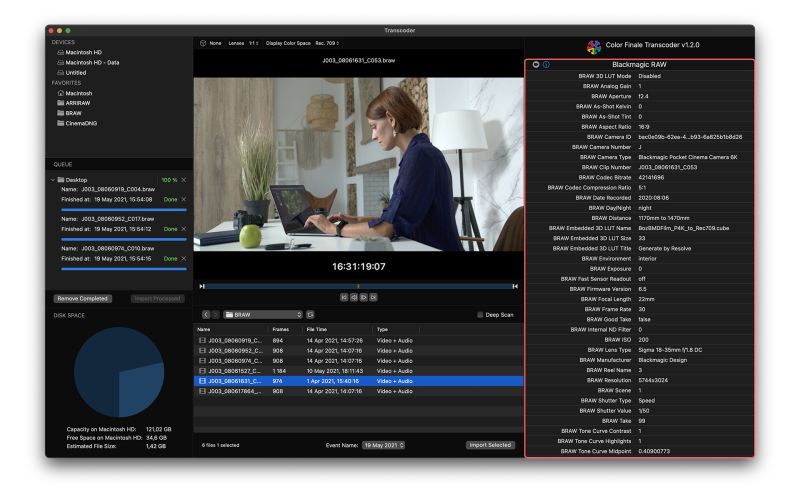Click the LUT cube icon in viewer toolbar
Screen dimensions: 800x487
(x=203, y=43)
